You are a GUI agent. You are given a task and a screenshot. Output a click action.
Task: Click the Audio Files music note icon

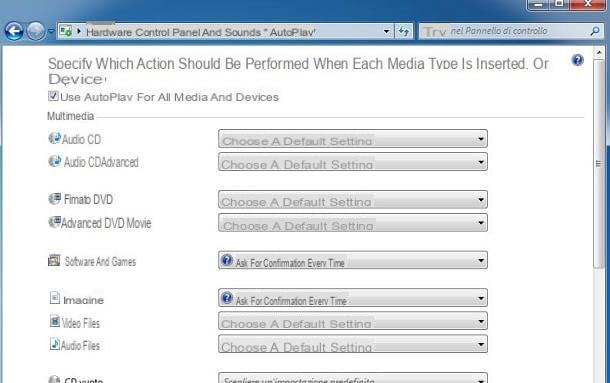[54, 344]
